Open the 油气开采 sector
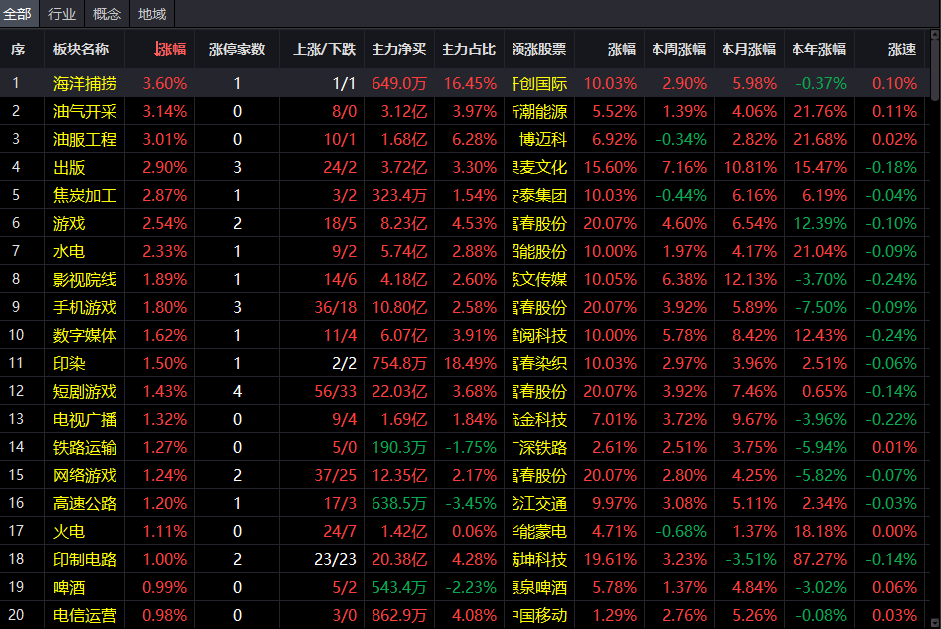 click(x=85, y=112)
